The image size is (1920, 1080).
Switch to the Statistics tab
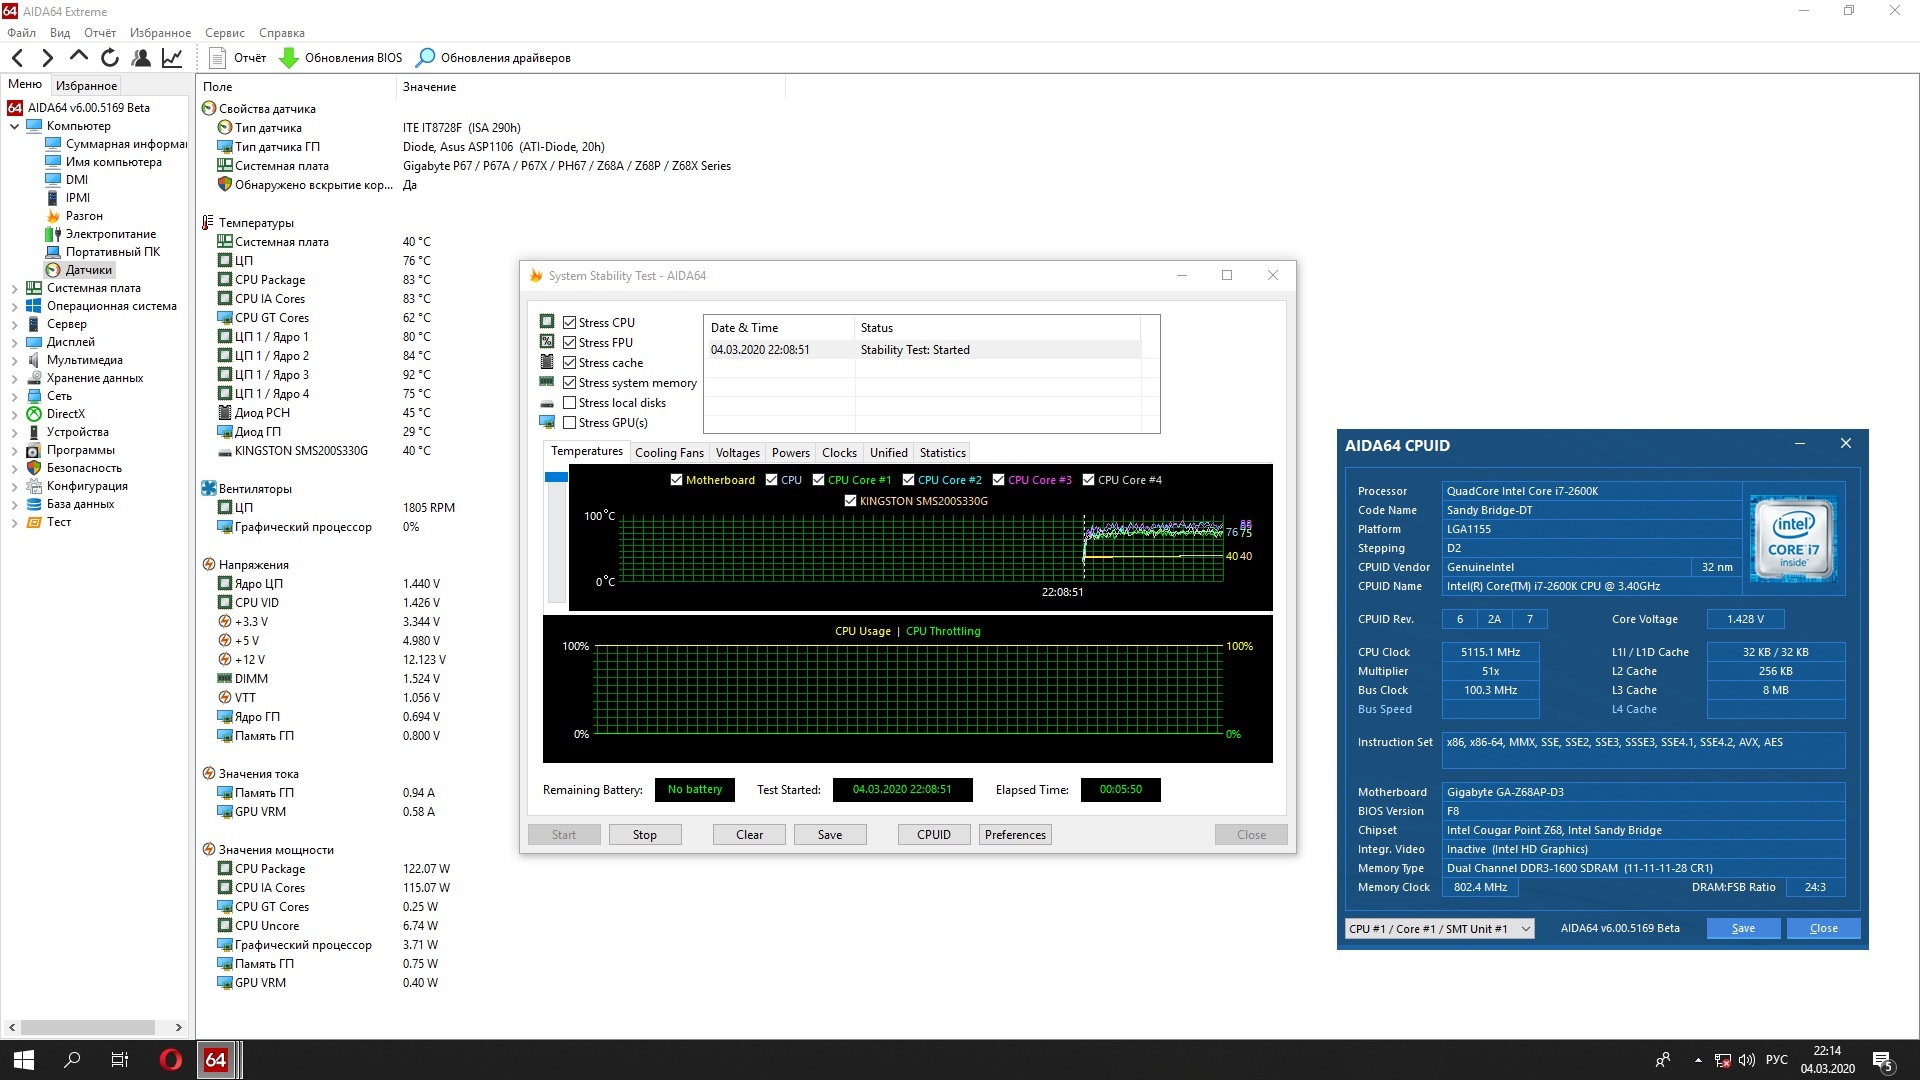(943, 453)
